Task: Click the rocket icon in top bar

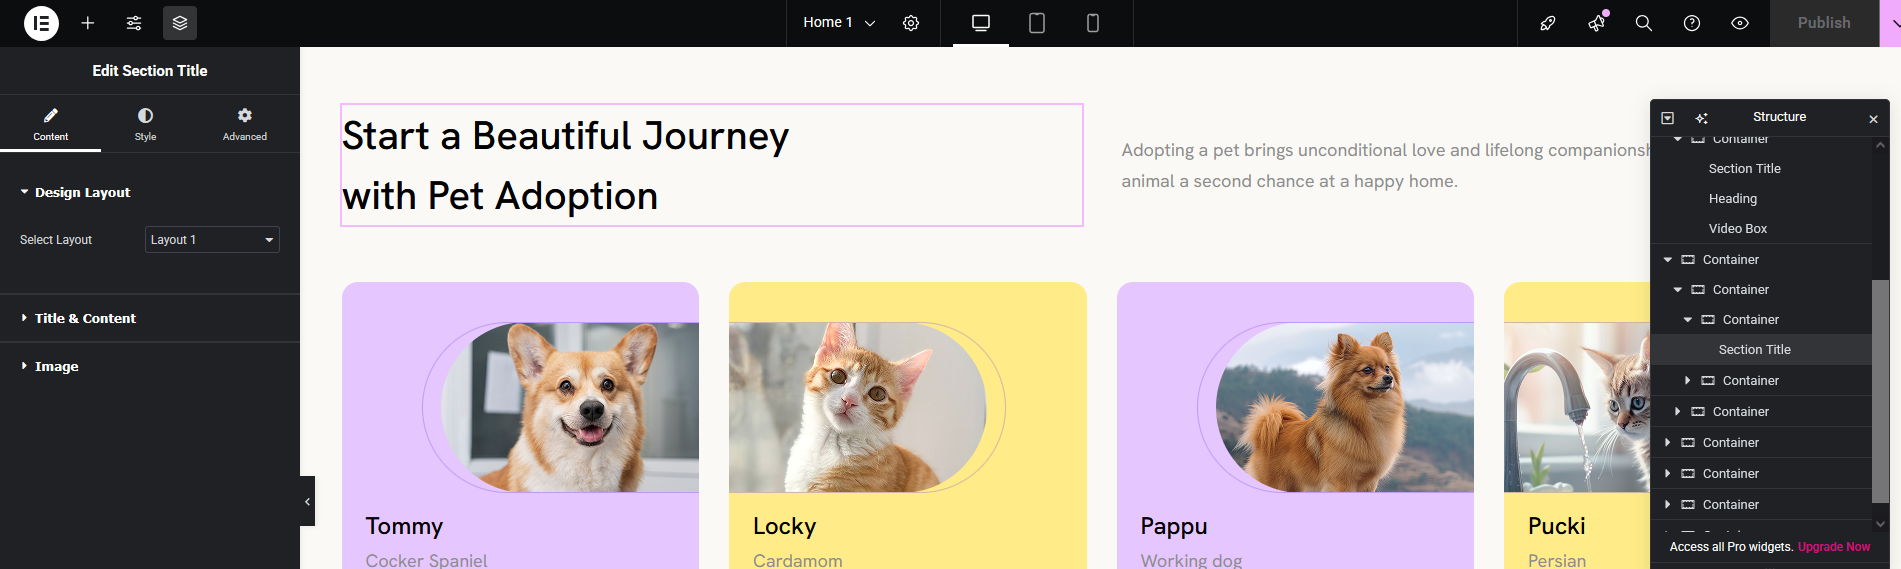Action: pyautogui.click(x=1548, y=23)
